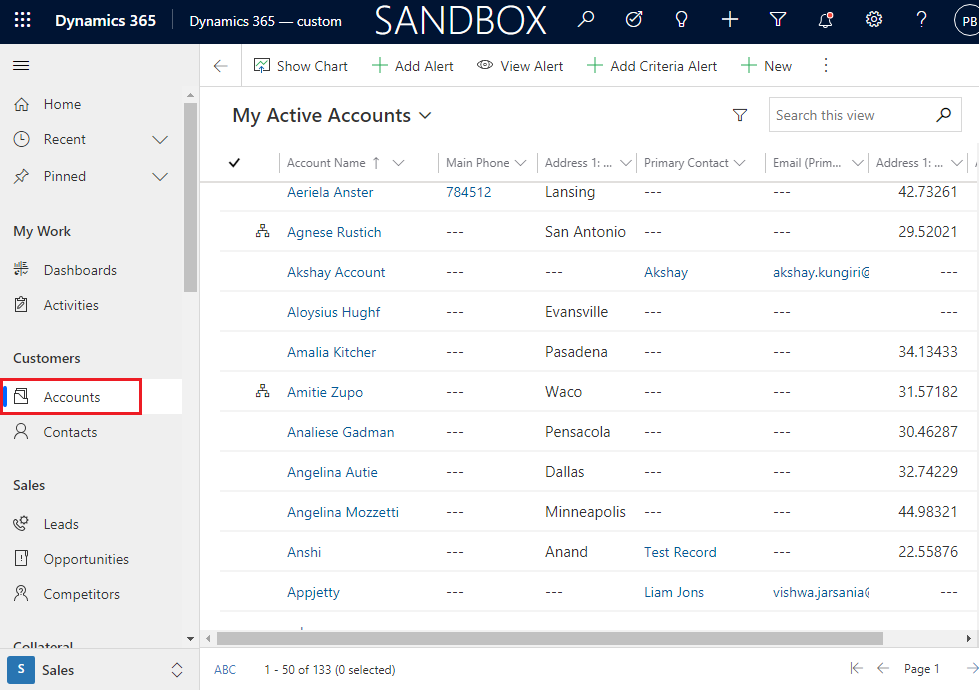979x690 pixels.
Task: Open hierarchy icon for Agnese Rustich
Action: point(262,232)
